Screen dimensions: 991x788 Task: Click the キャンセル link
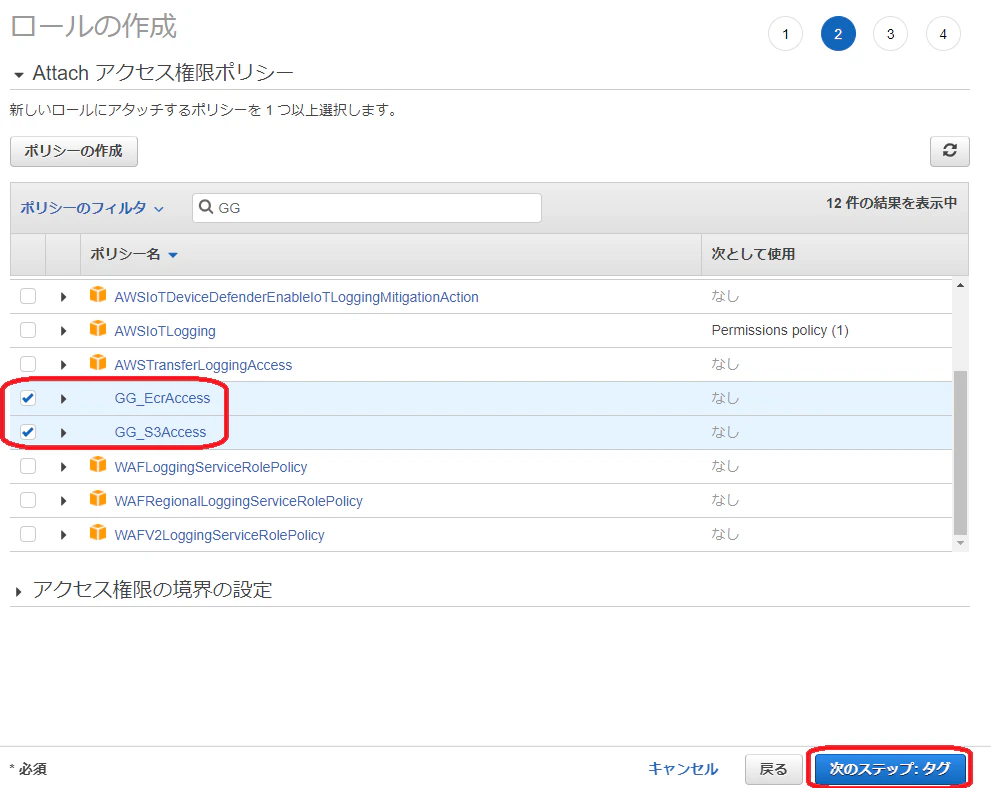(x=683, y=769)
